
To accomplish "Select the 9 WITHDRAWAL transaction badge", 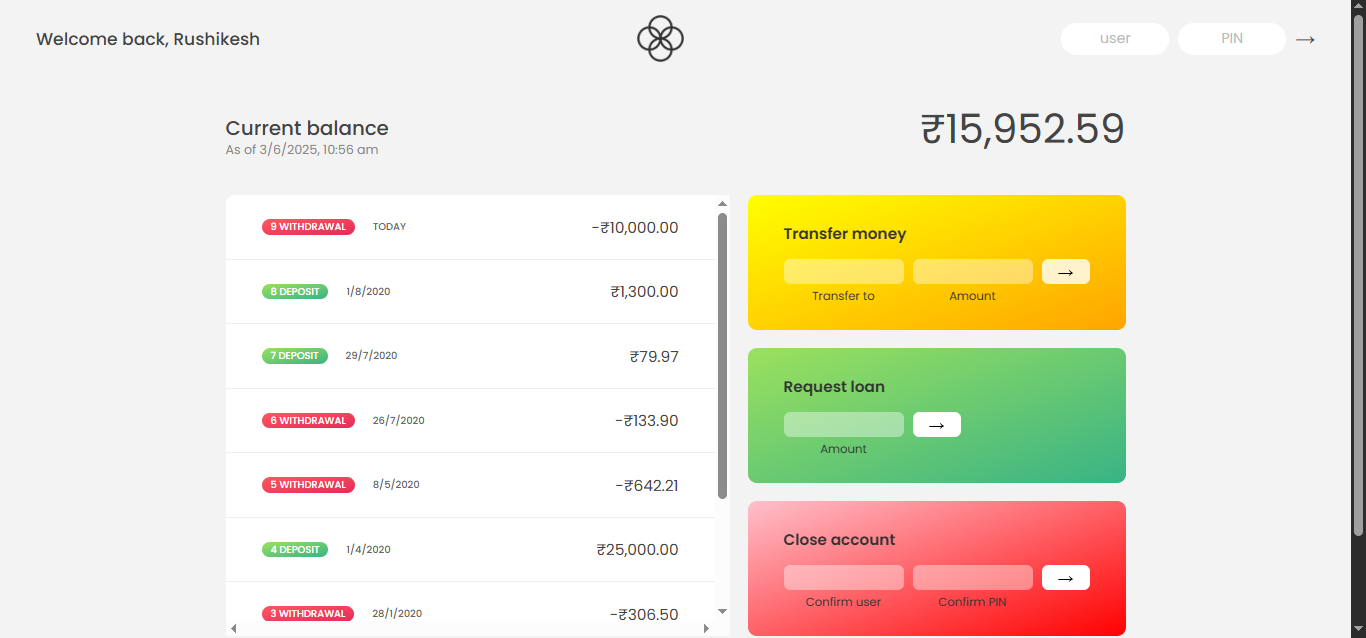I will tap(308, 227).
